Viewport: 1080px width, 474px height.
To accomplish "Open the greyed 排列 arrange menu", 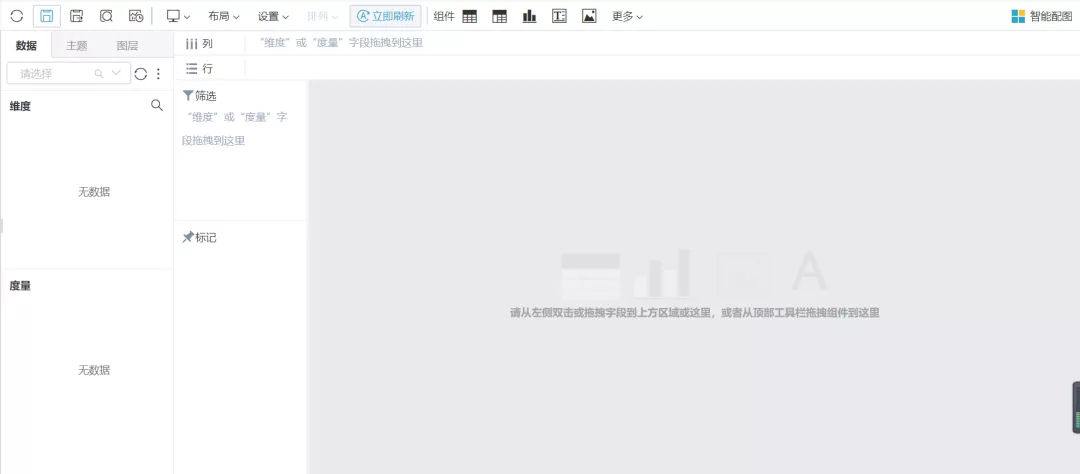I will pyautogui.click(x=322, y=16).
